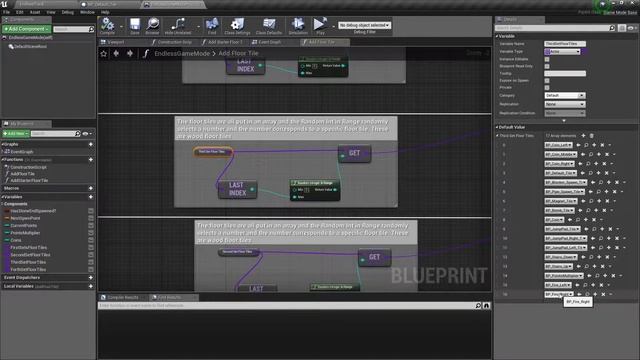Image resolution: width=640 pixels, height=360 pixels.
Task: Select the EventGraph entry
Action: (x=22, y=152)
